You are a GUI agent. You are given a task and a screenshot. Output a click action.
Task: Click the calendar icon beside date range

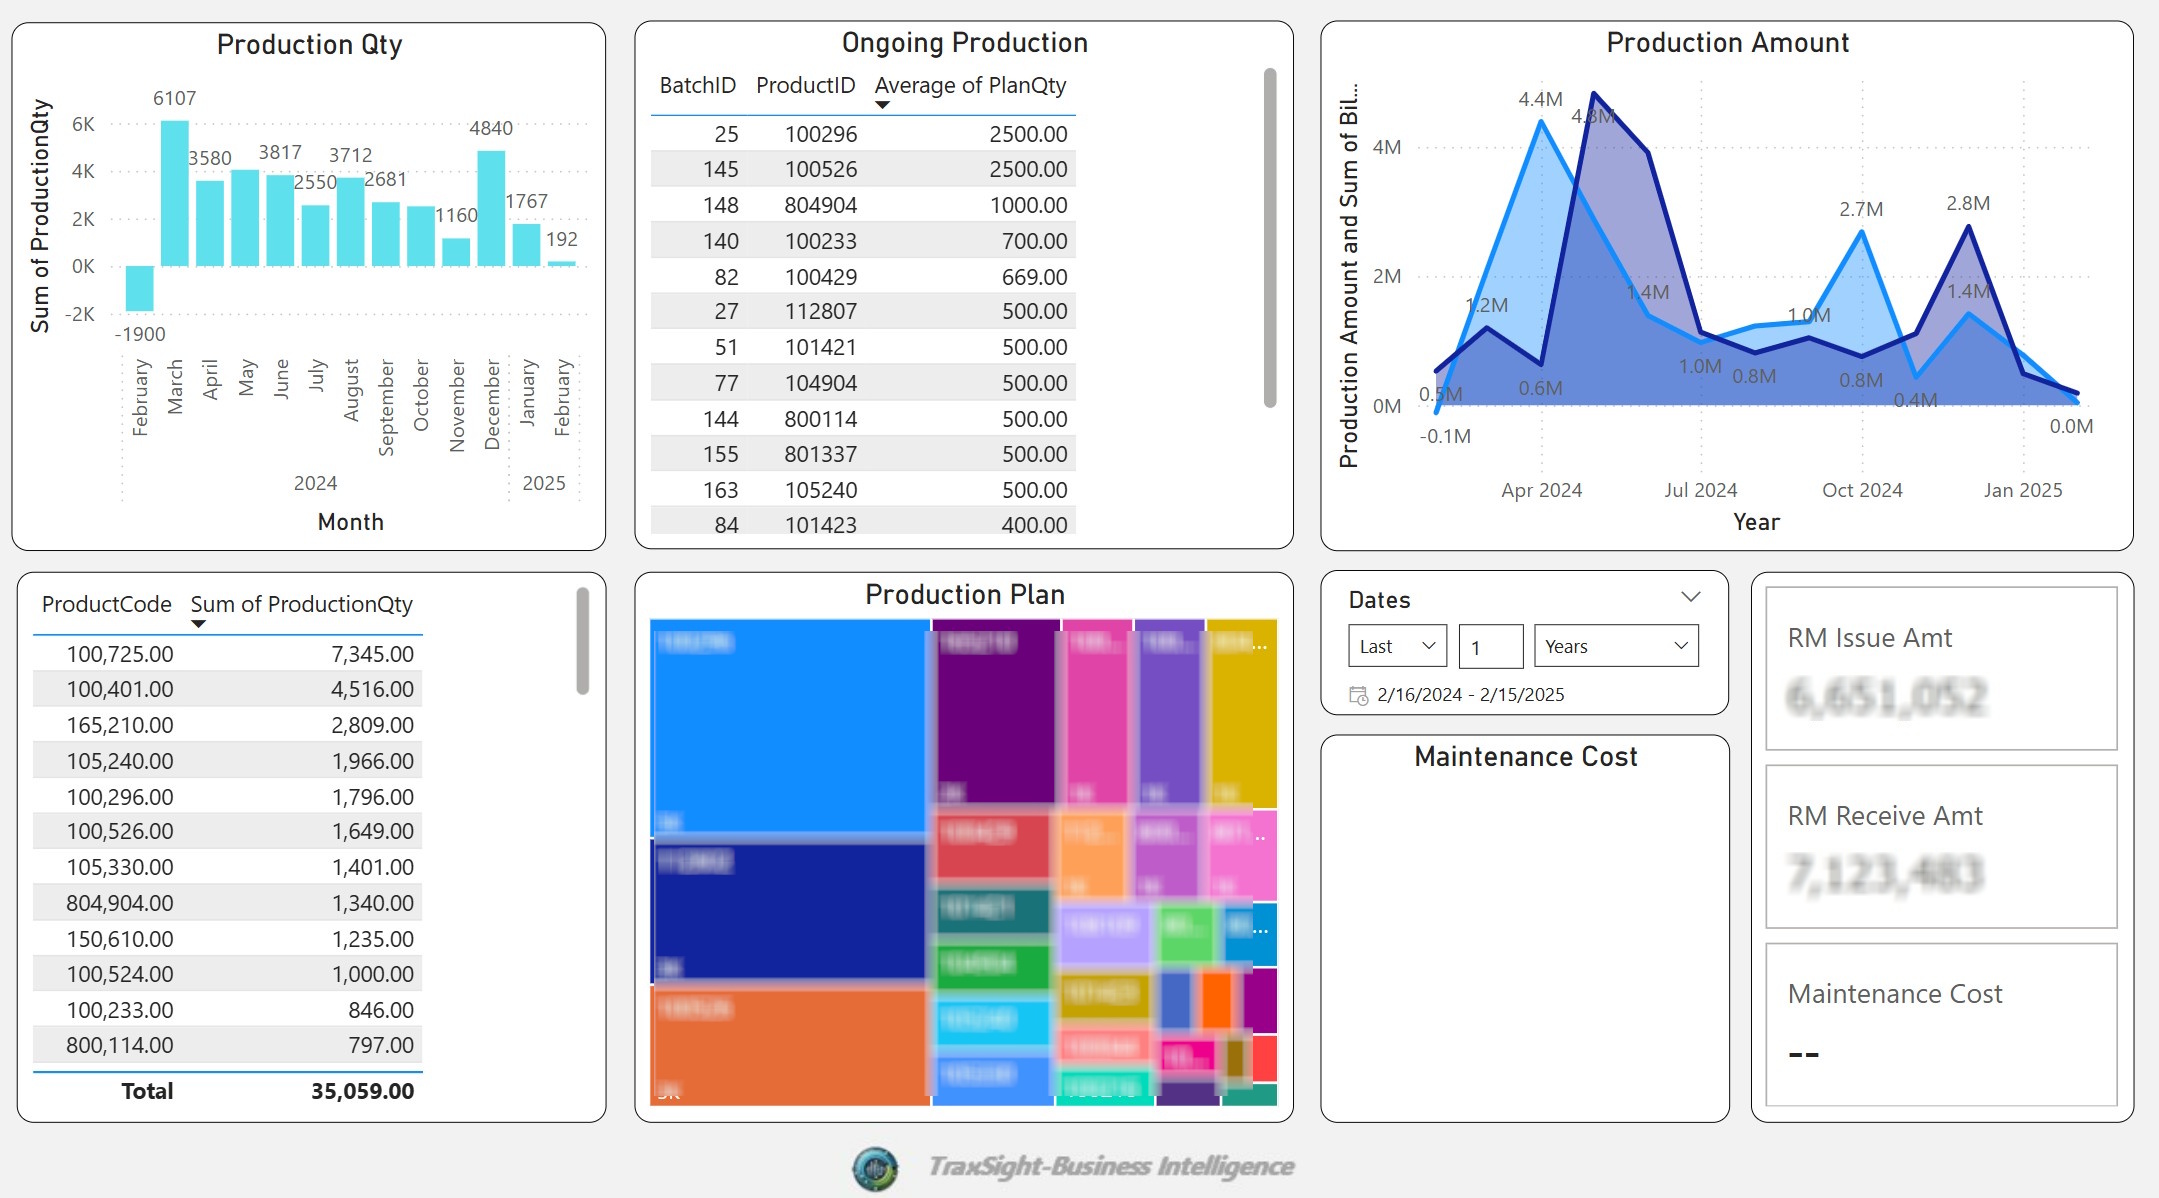point(1358,695)
